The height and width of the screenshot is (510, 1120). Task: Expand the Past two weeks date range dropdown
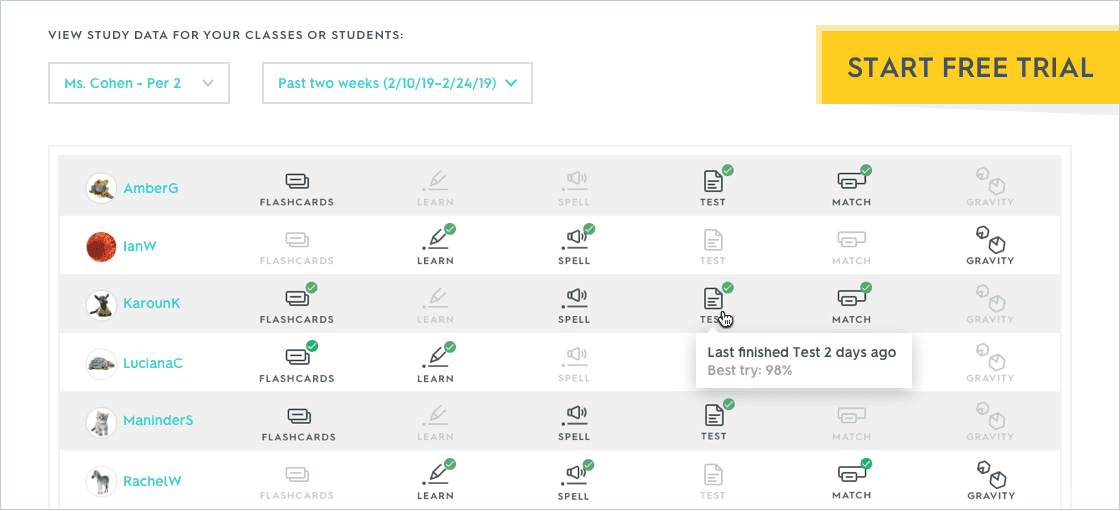(x=397, y=83)
